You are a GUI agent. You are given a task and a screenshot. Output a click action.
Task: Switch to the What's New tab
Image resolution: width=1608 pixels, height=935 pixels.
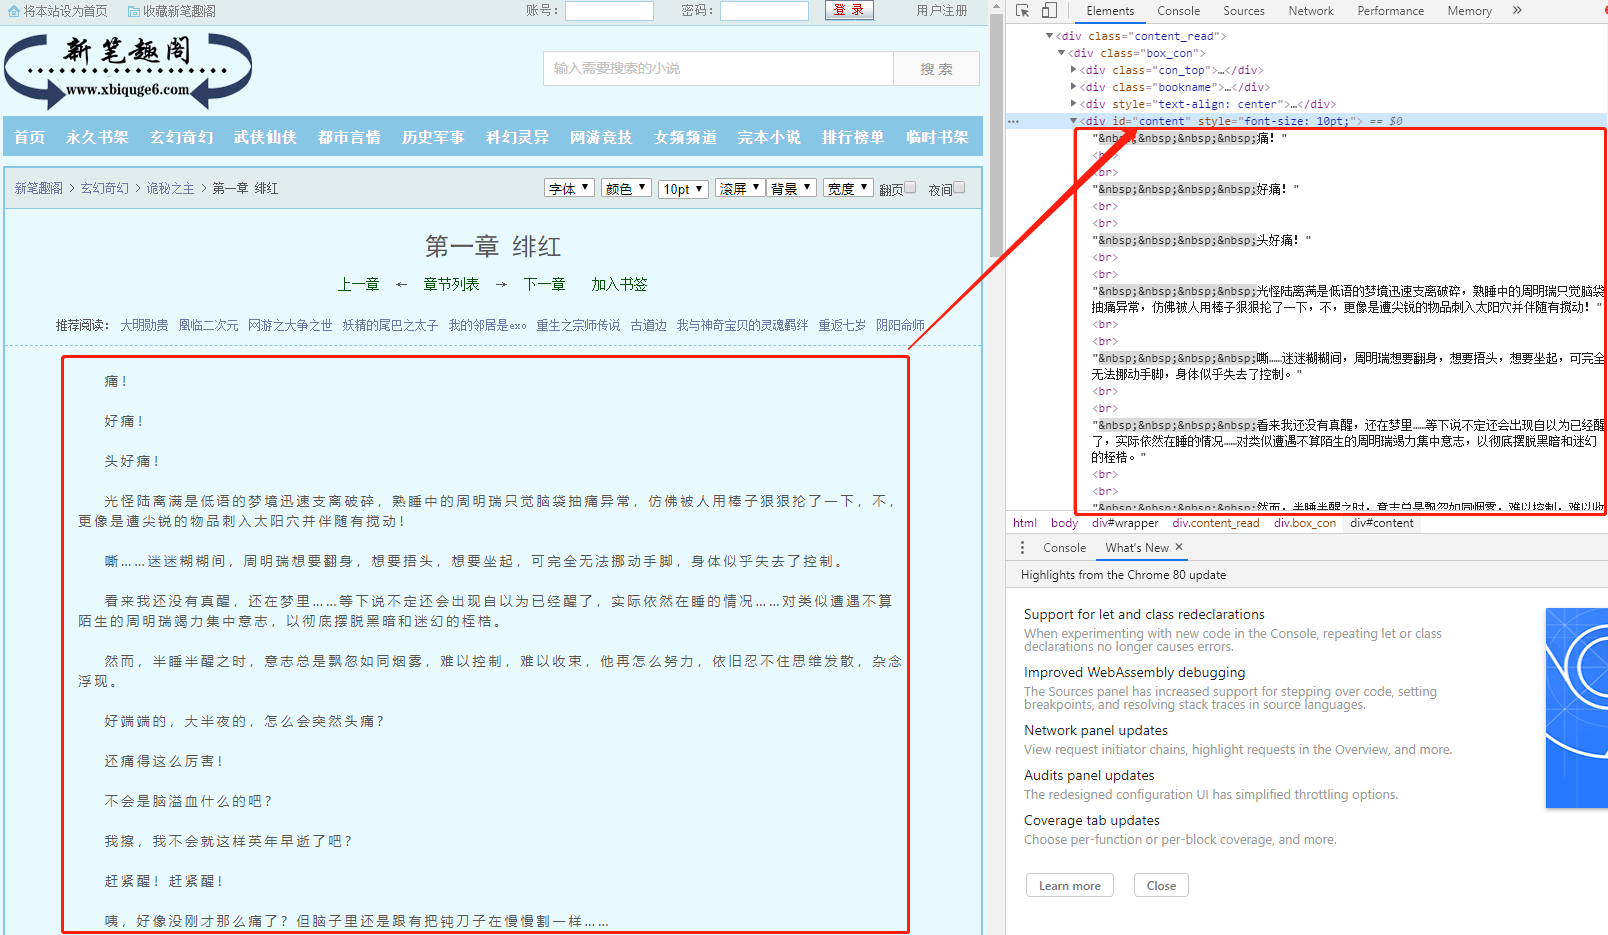[x=1135, y=547]
